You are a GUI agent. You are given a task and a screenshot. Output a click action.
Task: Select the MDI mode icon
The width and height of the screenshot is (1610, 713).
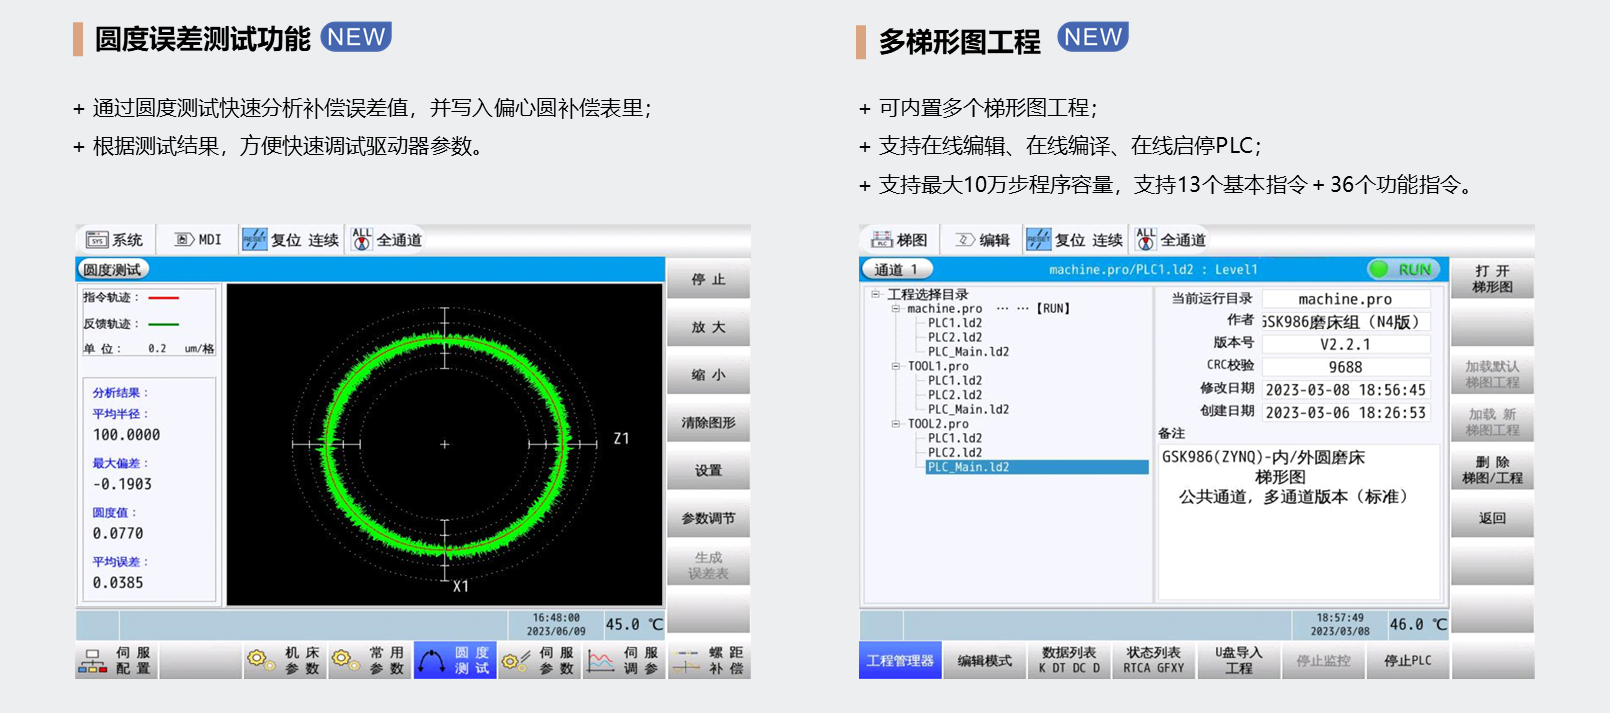(185, 240)
